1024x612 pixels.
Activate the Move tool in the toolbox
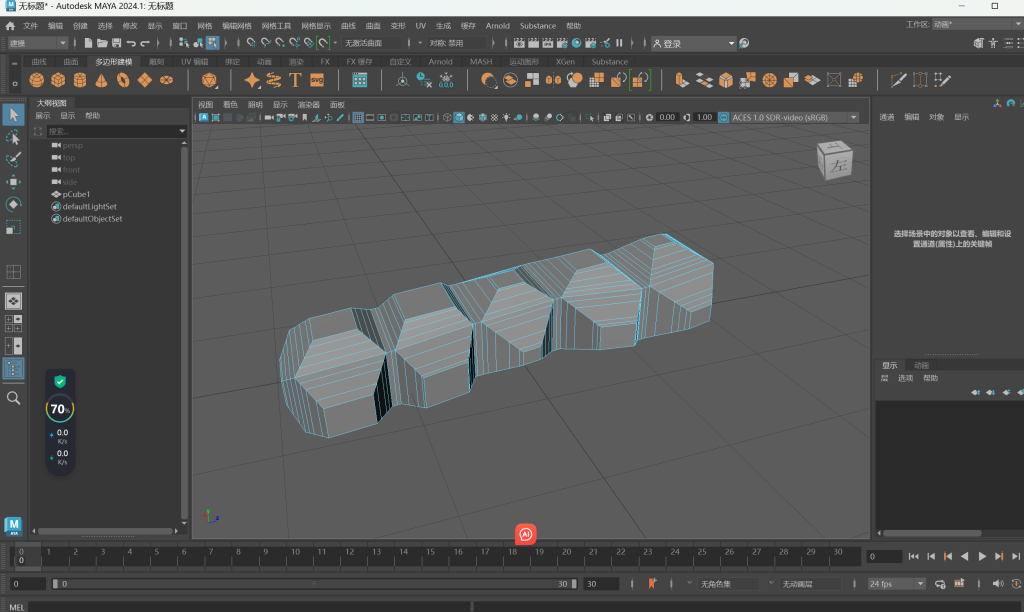[13, 182]
